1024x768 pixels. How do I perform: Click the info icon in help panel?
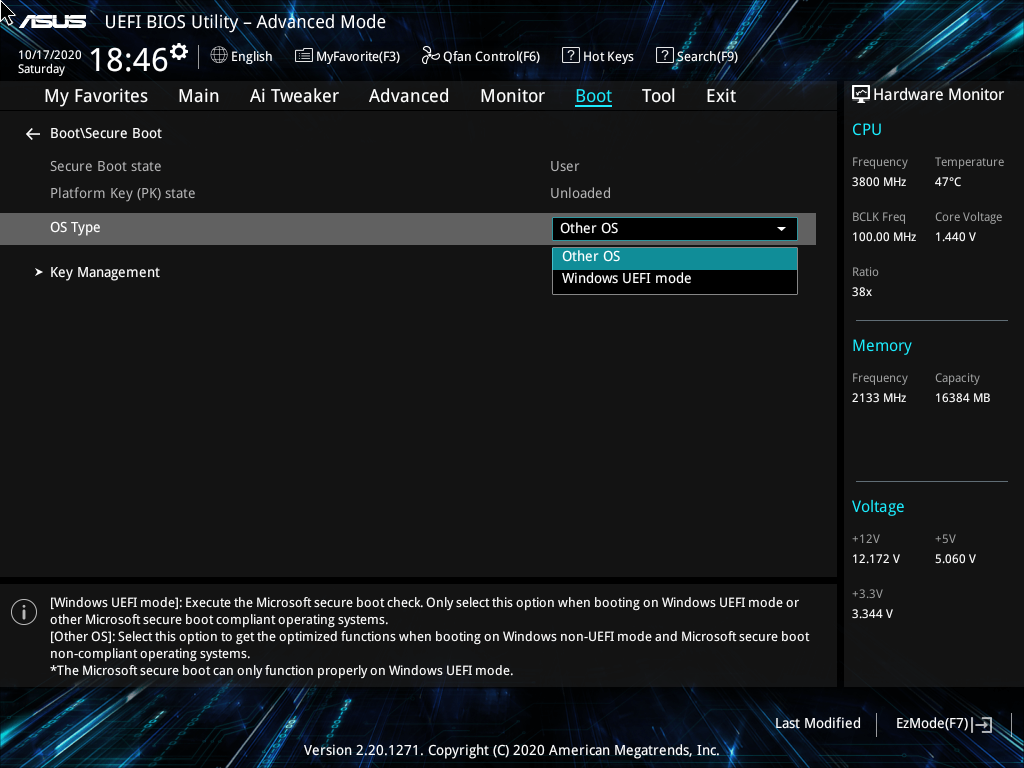[x=24, y=612]
